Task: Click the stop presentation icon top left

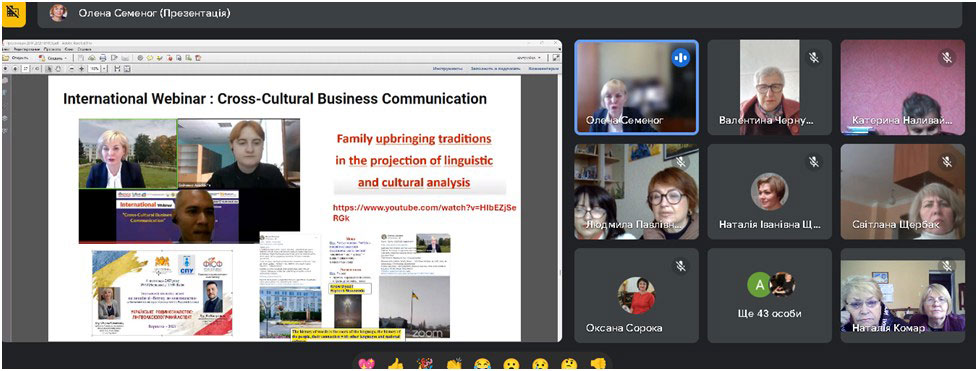Action: coord(12,13)
